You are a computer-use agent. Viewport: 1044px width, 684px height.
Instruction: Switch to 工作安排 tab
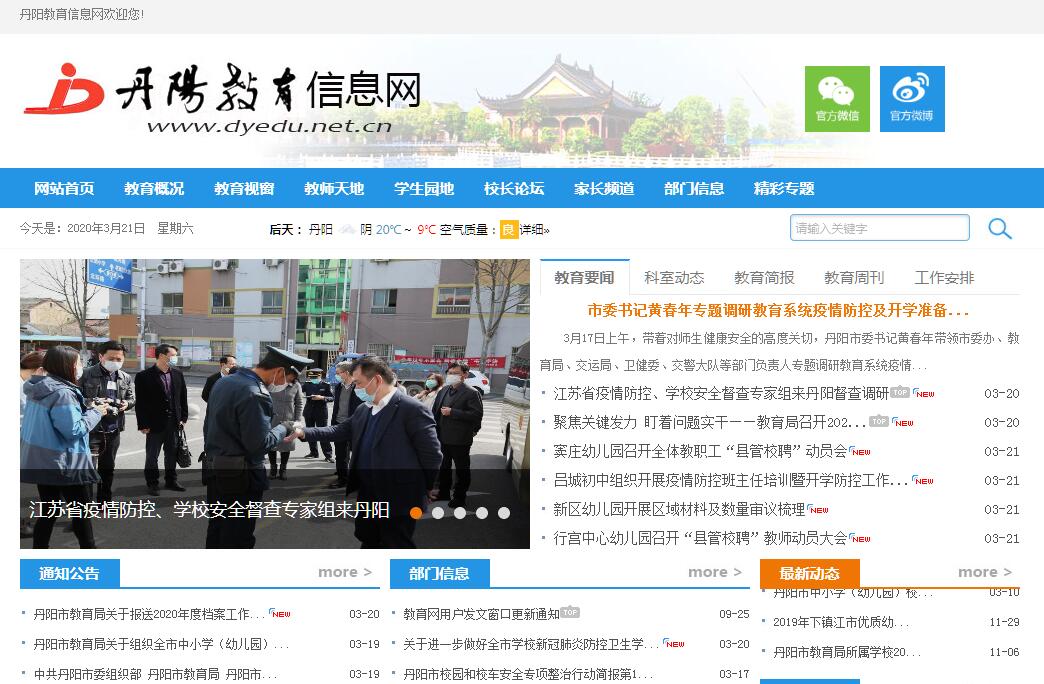(944, 277)
